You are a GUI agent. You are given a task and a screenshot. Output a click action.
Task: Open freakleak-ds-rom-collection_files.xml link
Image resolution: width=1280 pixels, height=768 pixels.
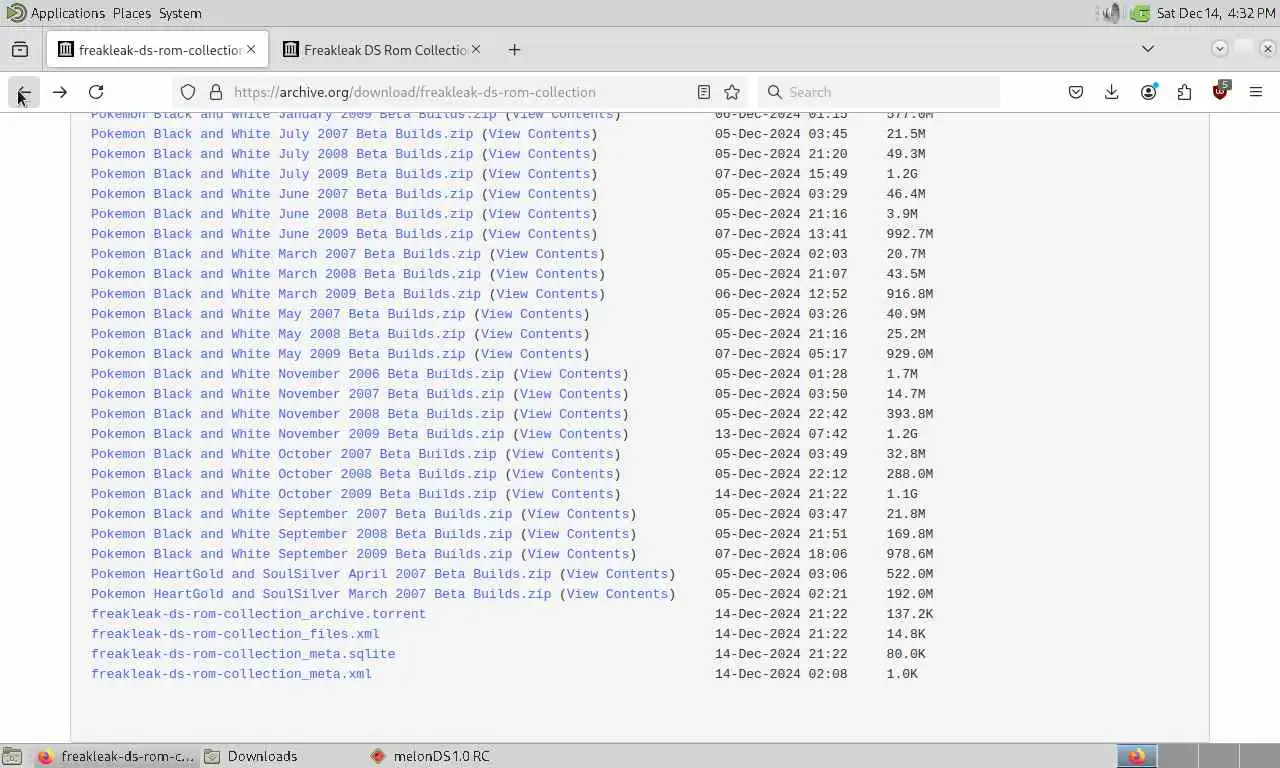235,634
